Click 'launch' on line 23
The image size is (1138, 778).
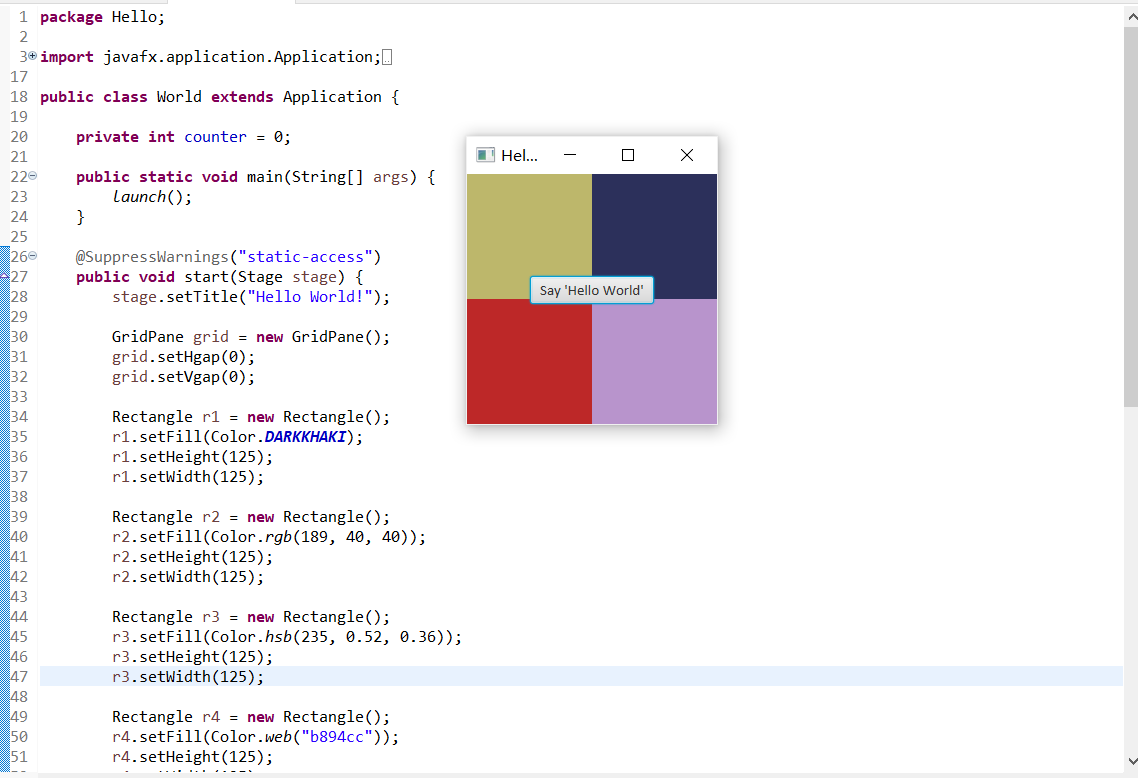[139, 197]
